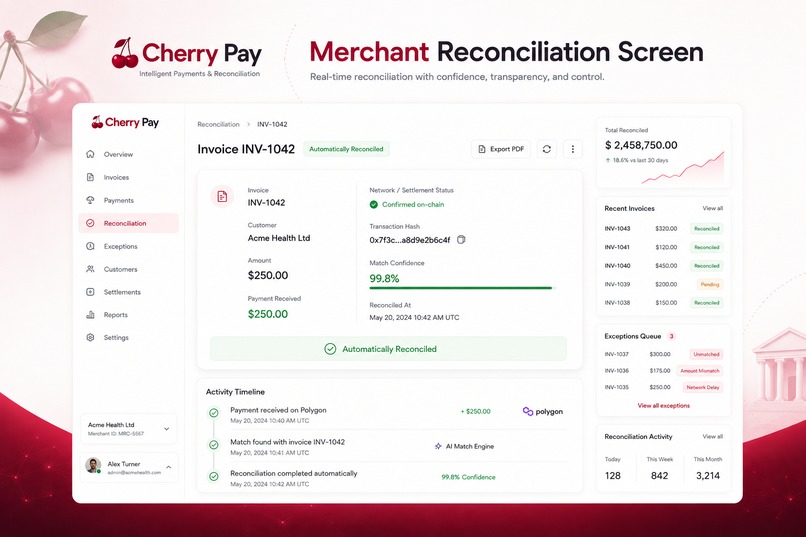Click the Unmatched badge
Screen dimensions: 806x537
706,354
